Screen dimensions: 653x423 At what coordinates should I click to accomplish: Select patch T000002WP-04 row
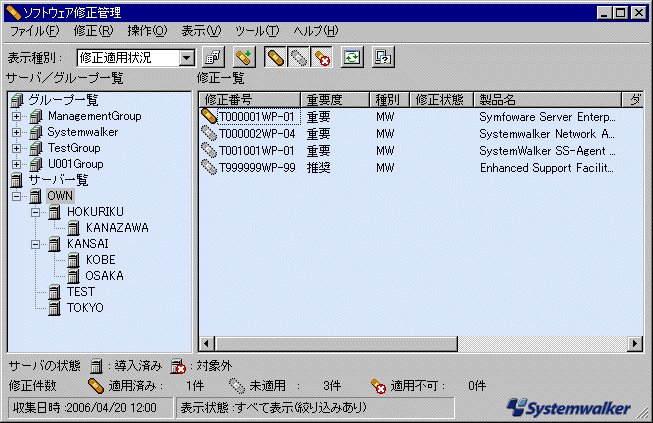coord(421,134)
